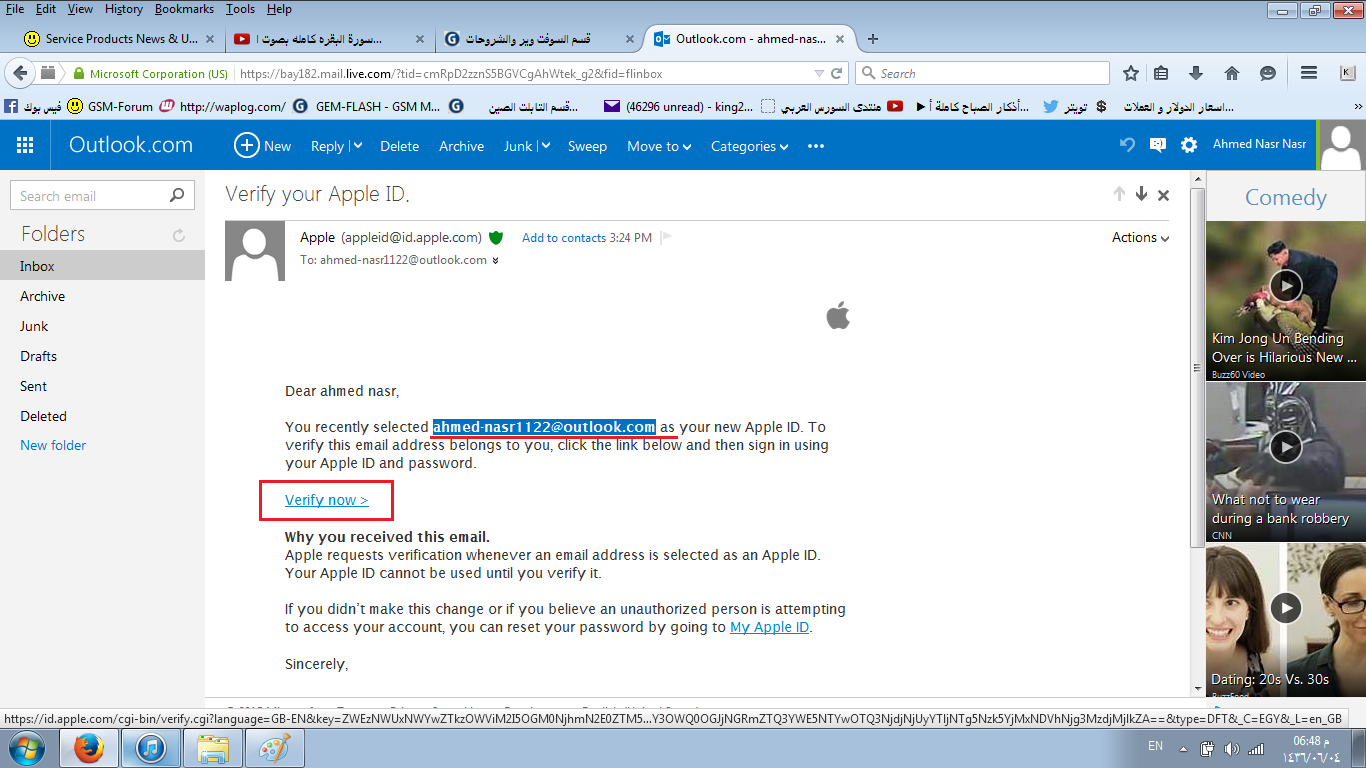Image resolution: width=1366 pixels, height=768 pixels.
Task: Open Windows Explorer from the taskbar
Action: 212,748
